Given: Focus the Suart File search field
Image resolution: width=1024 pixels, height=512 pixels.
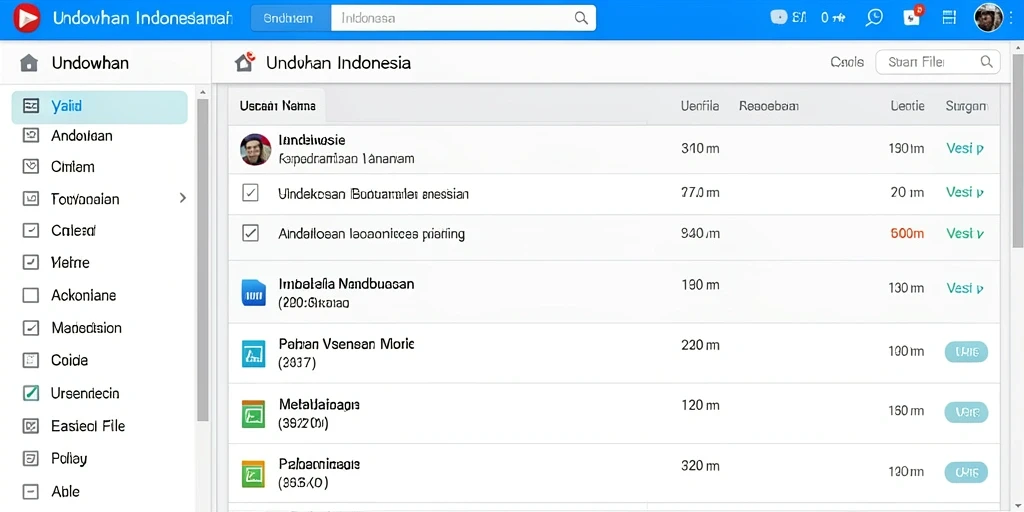Looking at the screenshot, I should (x=937, y=62).
